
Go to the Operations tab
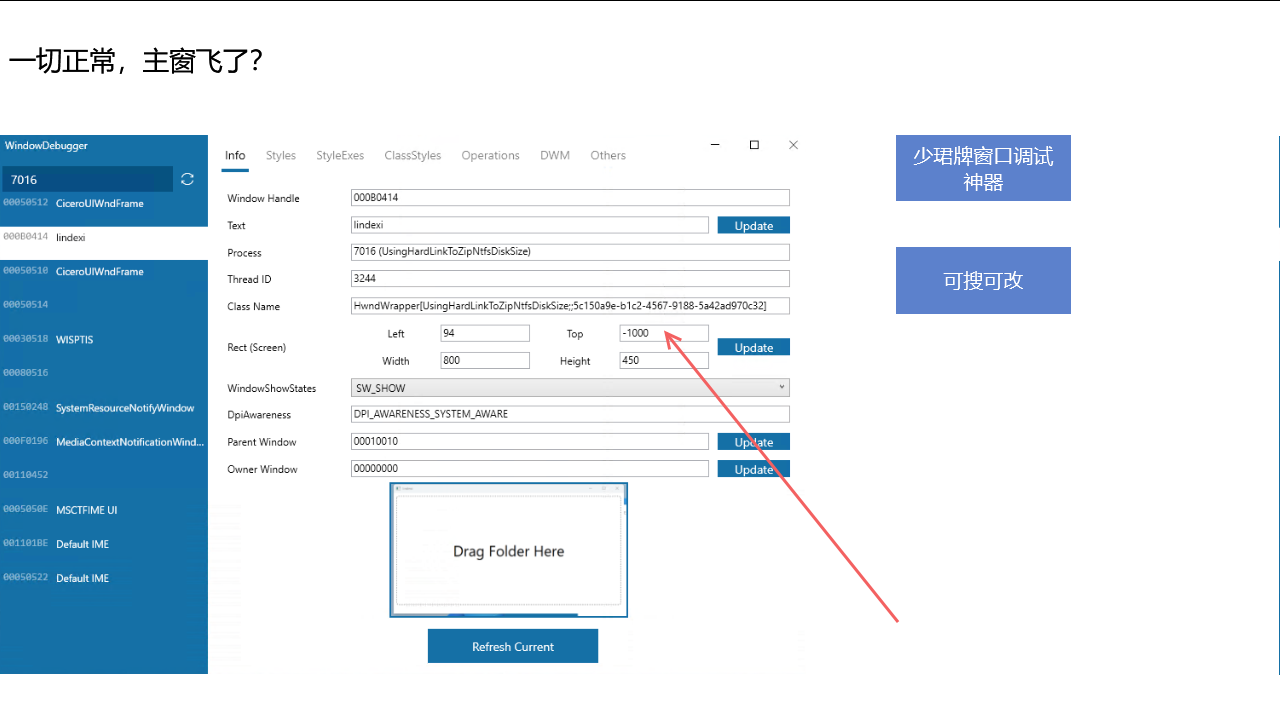pyautogui.click(x=490, y=155)
